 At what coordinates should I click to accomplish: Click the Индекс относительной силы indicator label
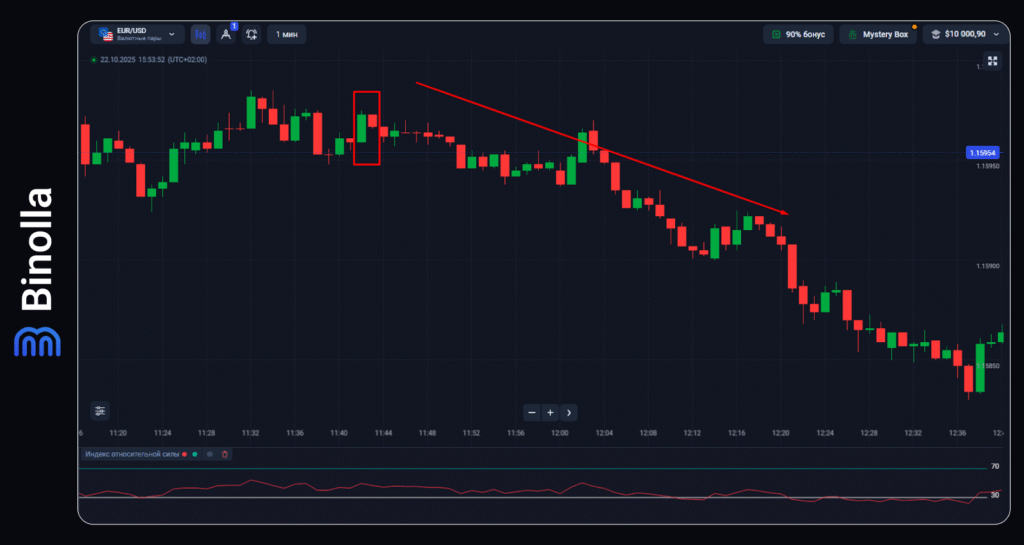click(131, 454)
